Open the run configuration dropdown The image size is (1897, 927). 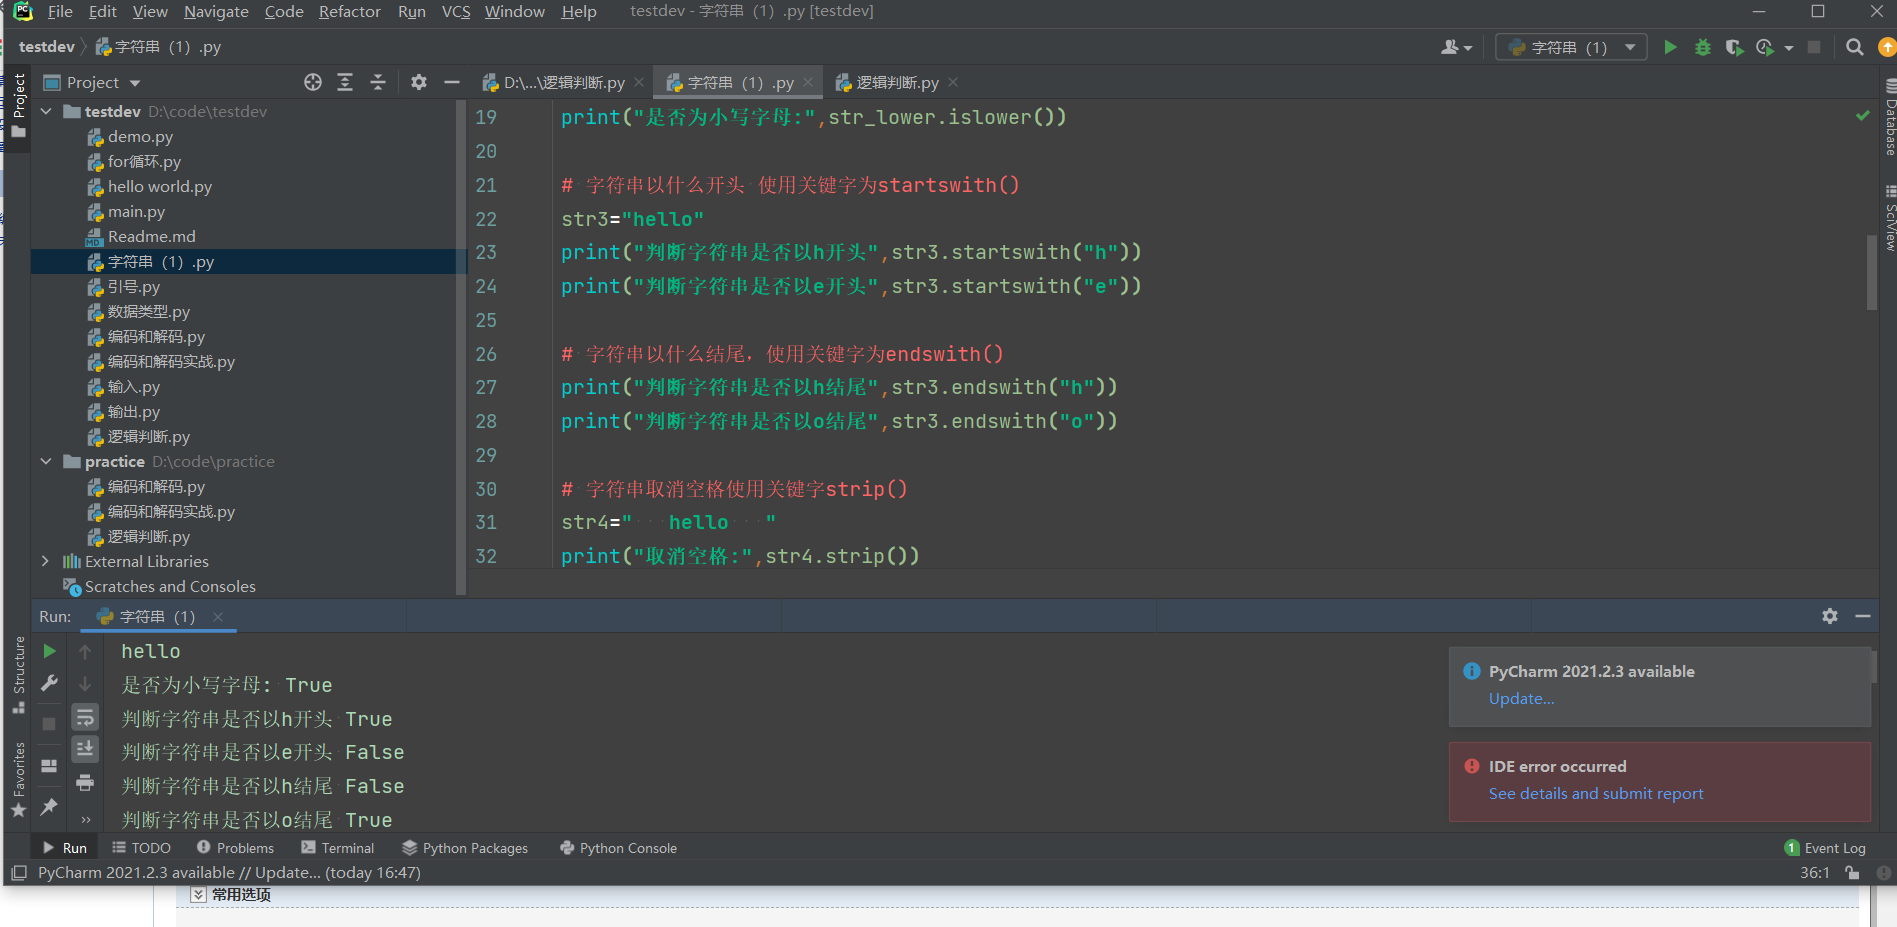(1571, 47)
